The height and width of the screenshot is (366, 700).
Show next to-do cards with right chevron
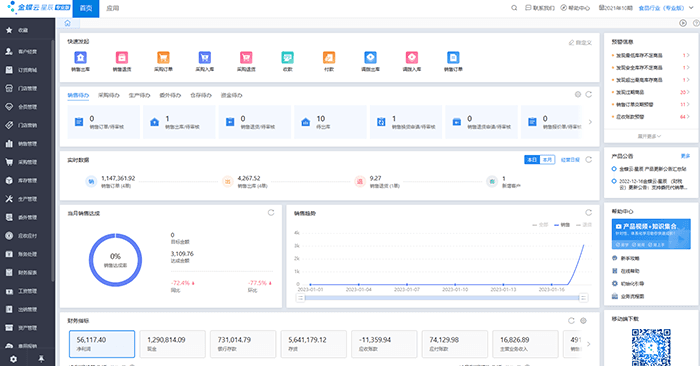pos(590,122)
